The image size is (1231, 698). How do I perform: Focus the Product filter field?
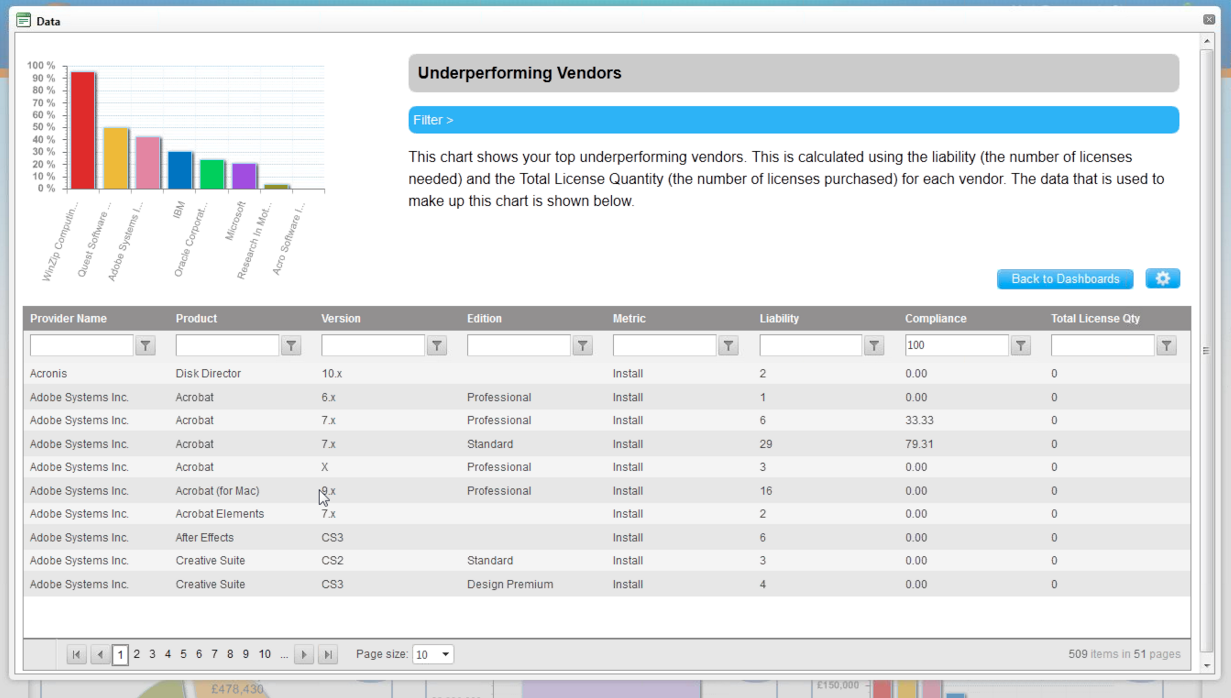click(x=228, y=345)
